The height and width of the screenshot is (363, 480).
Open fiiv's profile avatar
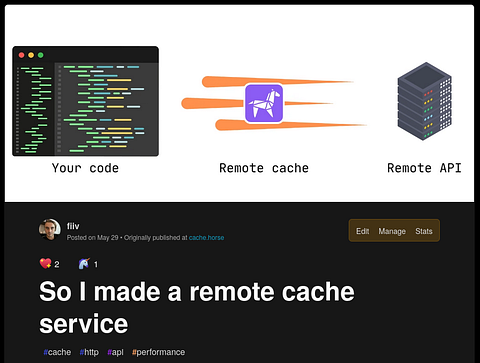click(x=50, y=230)
